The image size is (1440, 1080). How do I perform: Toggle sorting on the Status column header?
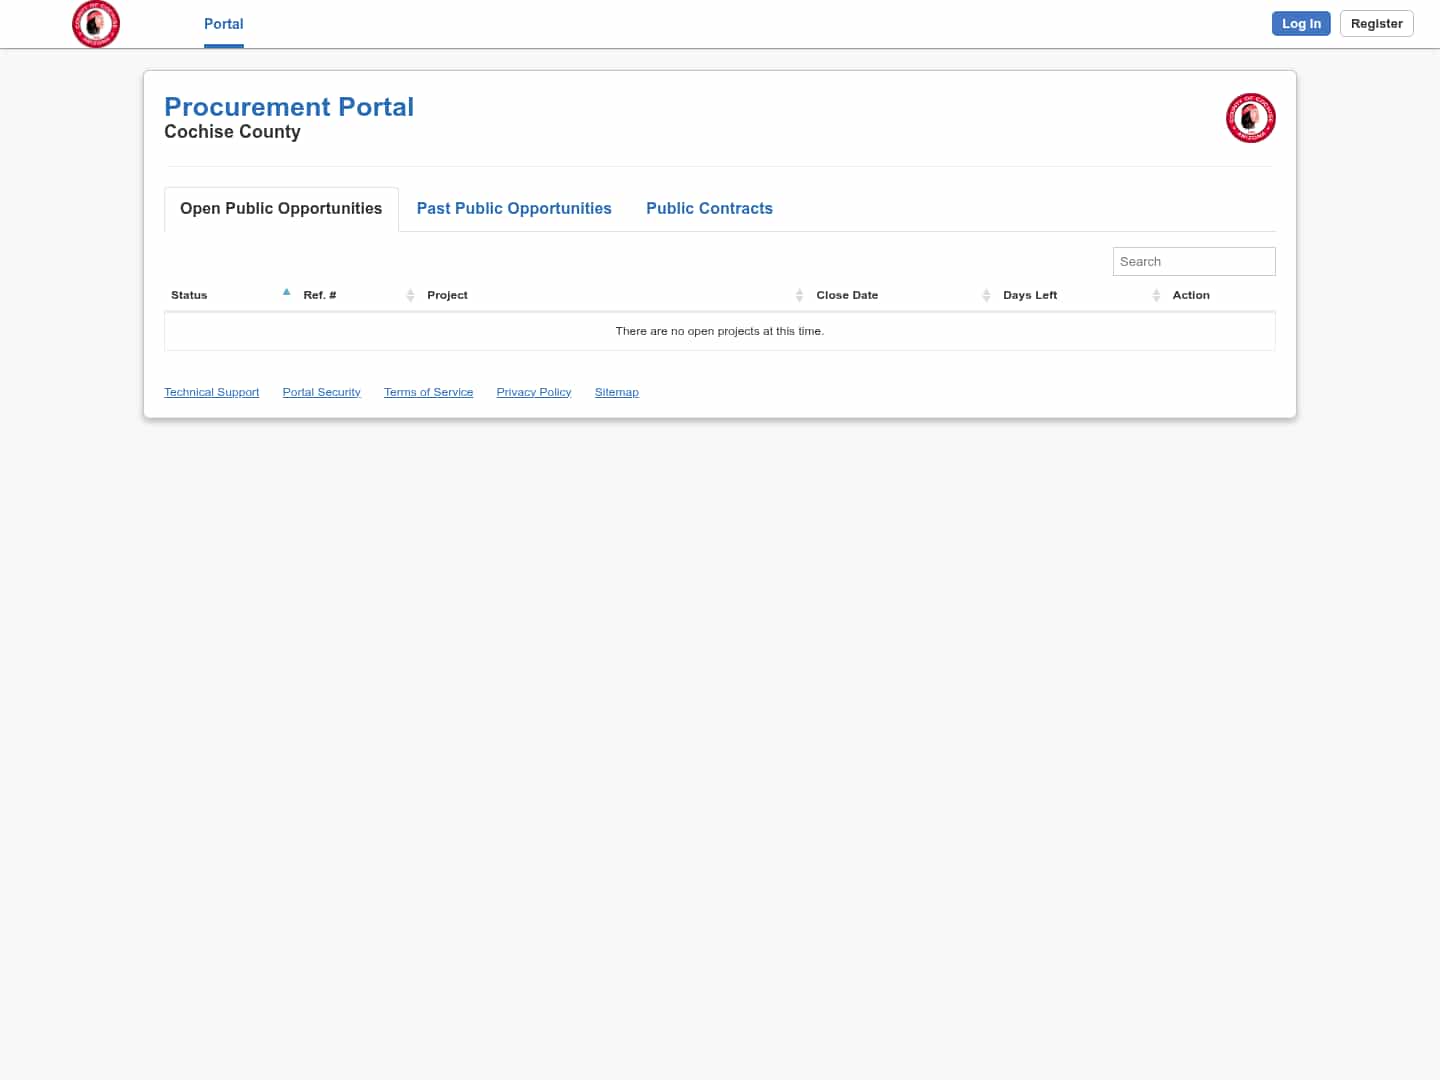pyautogui.click(x=189, y=295)
